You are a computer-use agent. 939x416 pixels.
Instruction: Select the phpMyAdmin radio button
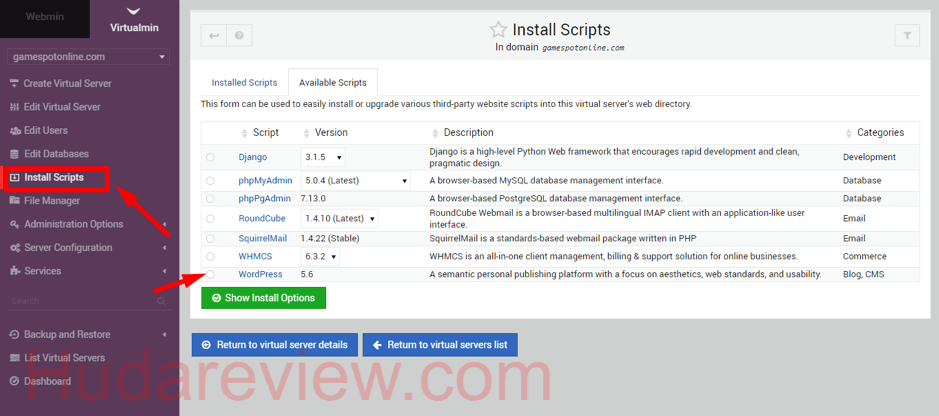click(210, 180)
